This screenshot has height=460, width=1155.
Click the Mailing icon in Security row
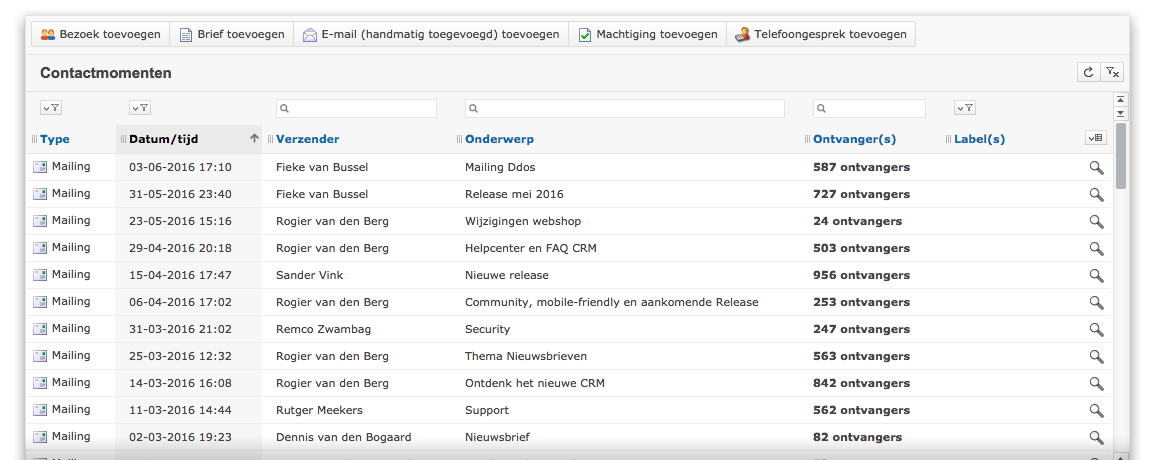tap(40, 329)
